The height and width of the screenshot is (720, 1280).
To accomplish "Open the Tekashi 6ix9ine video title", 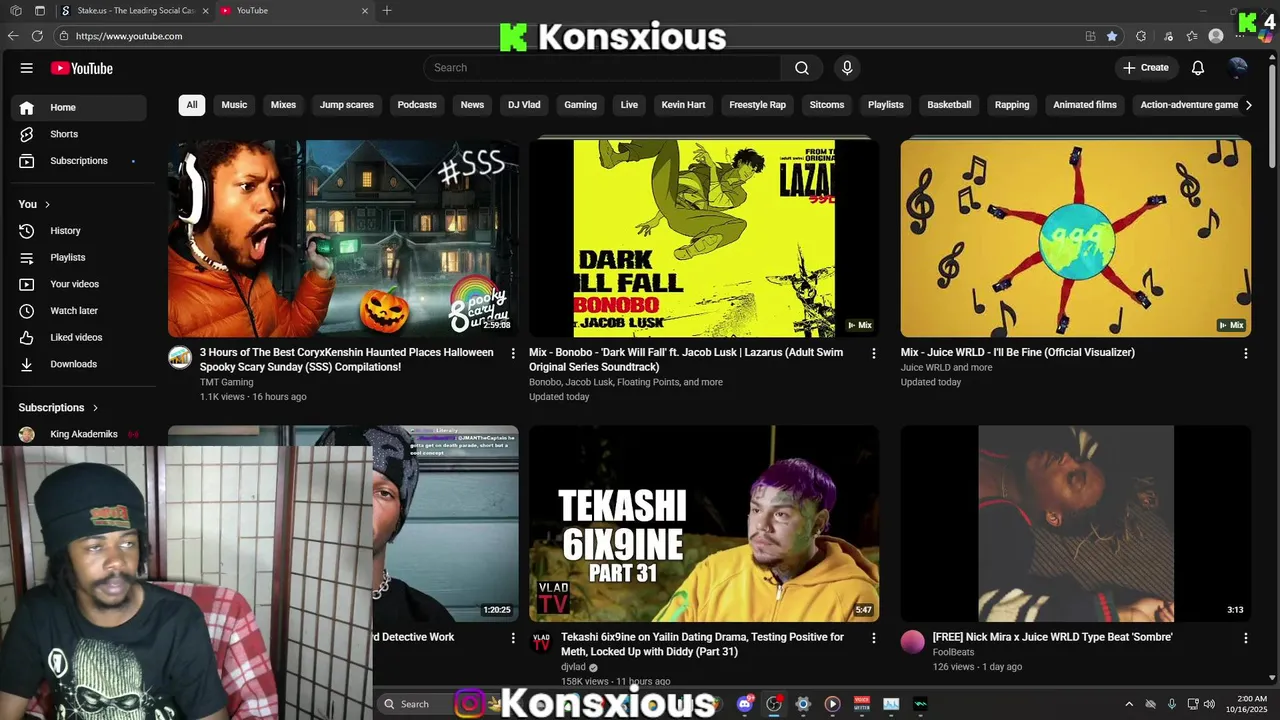I will (702, 644).
